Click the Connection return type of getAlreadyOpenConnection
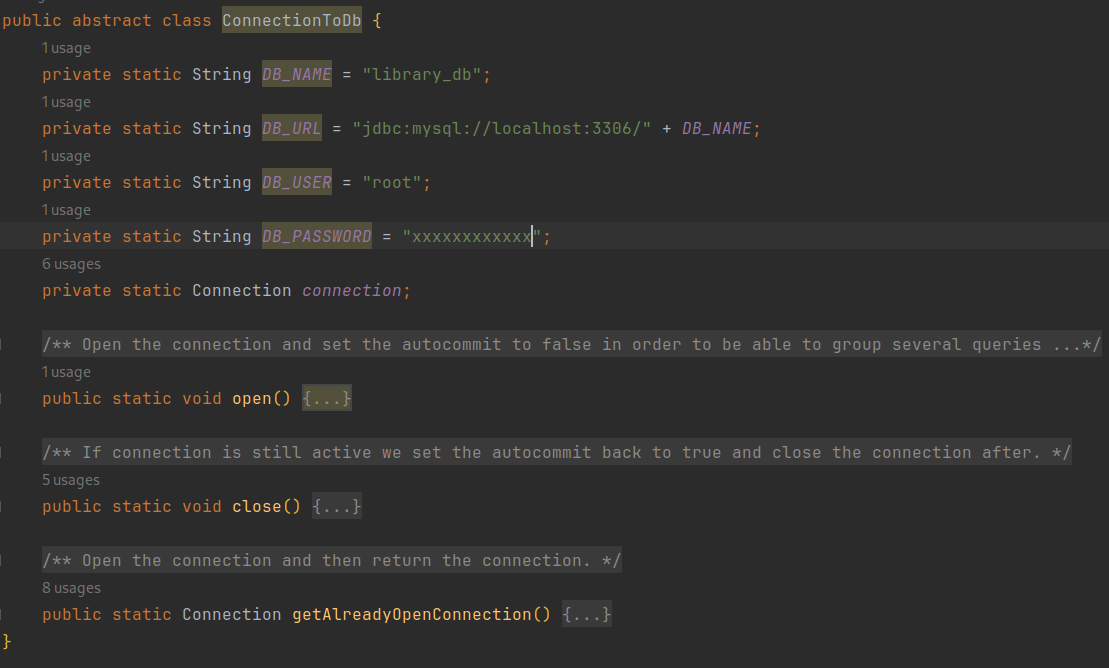 click(231, 614)
